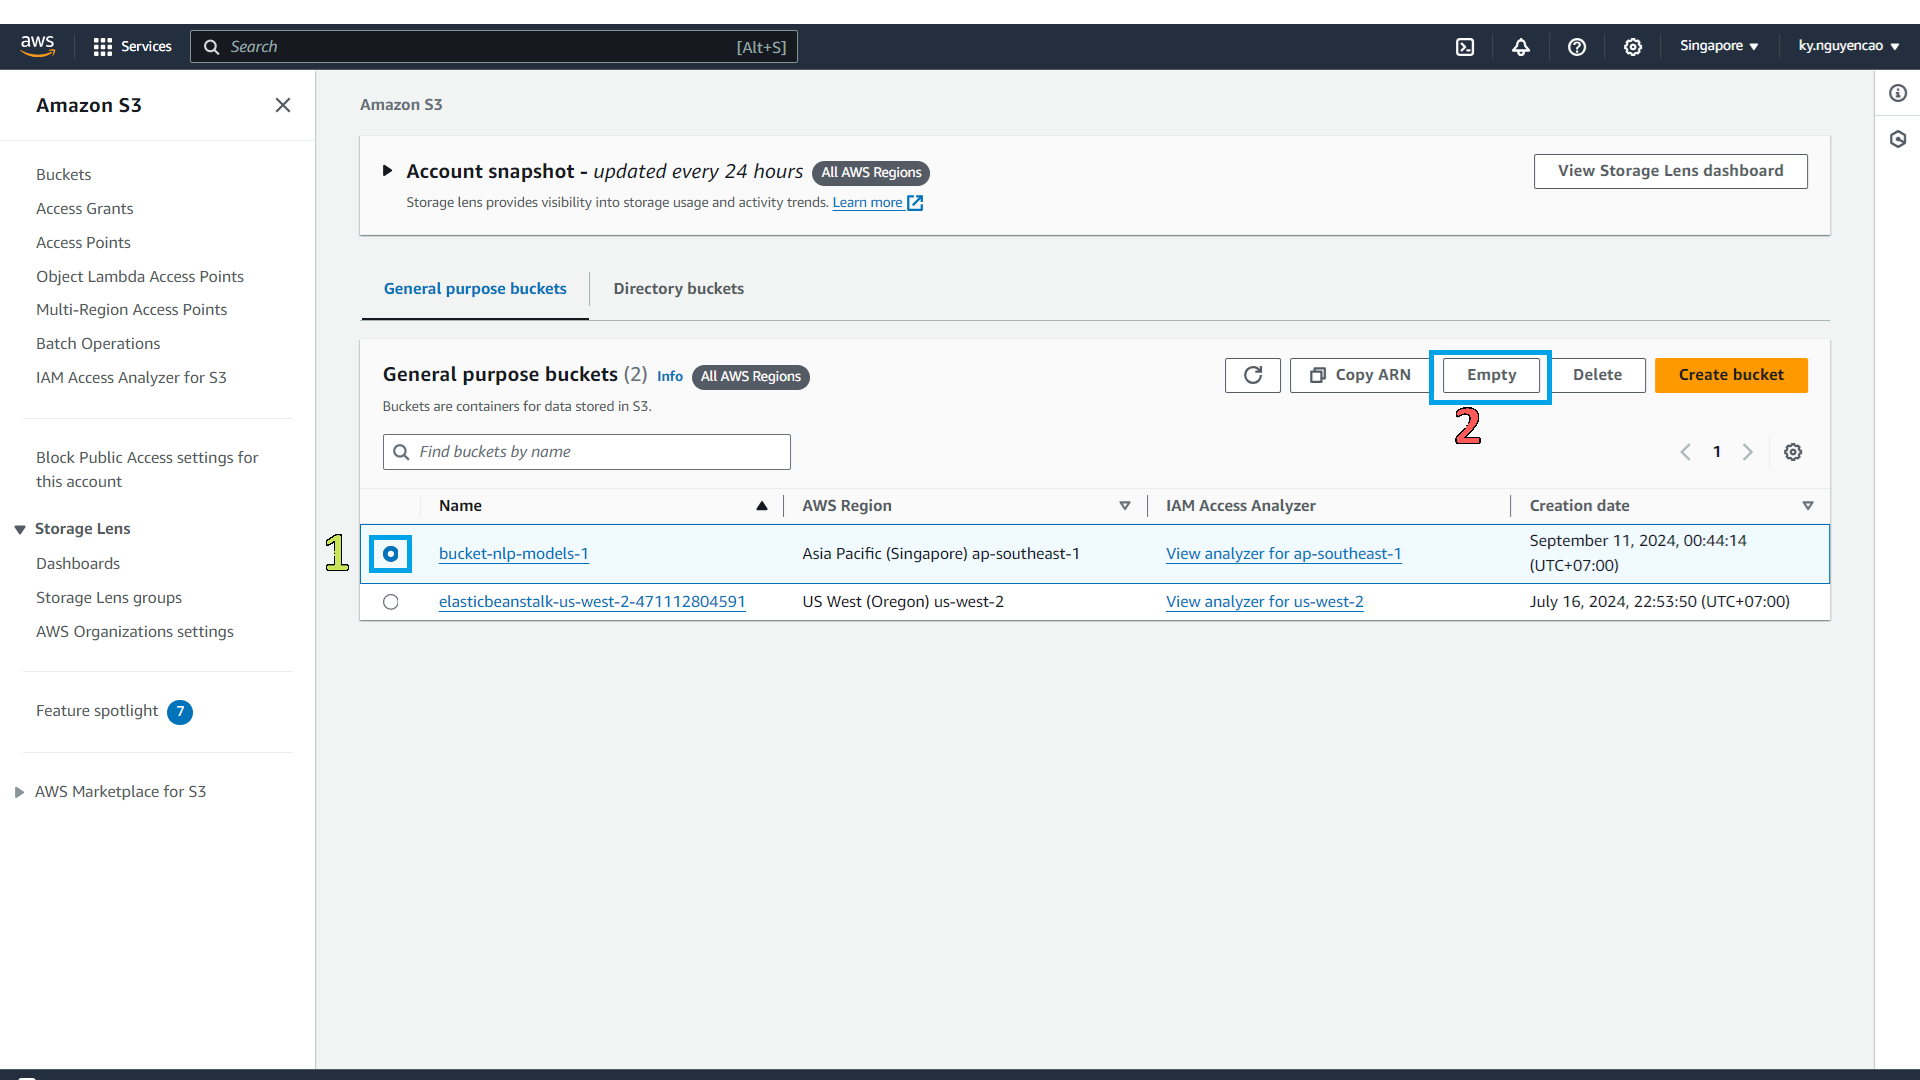Expand the Account snapshot section

point(387,171)
